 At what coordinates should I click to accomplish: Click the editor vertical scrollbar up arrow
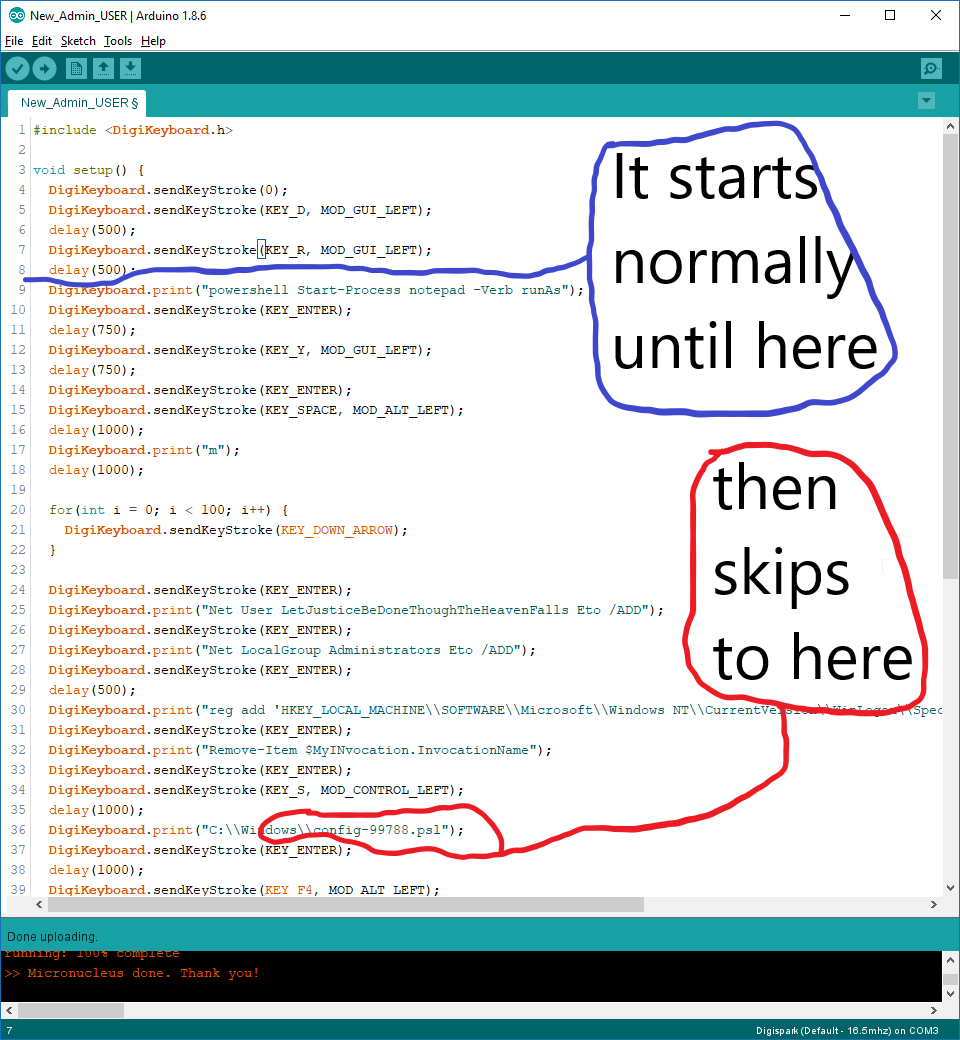coord(950,126)
